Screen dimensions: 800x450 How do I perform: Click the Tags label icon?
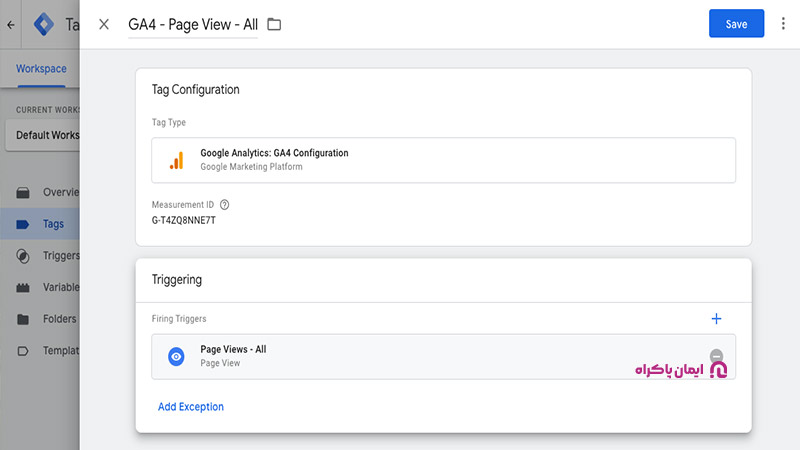click(23, 224)
